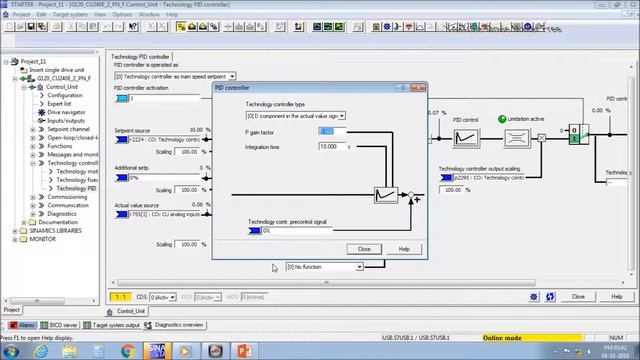Switch to the BICO server tab
The image size is (640, 360).
pyautogui.click(x=59, y=325)
